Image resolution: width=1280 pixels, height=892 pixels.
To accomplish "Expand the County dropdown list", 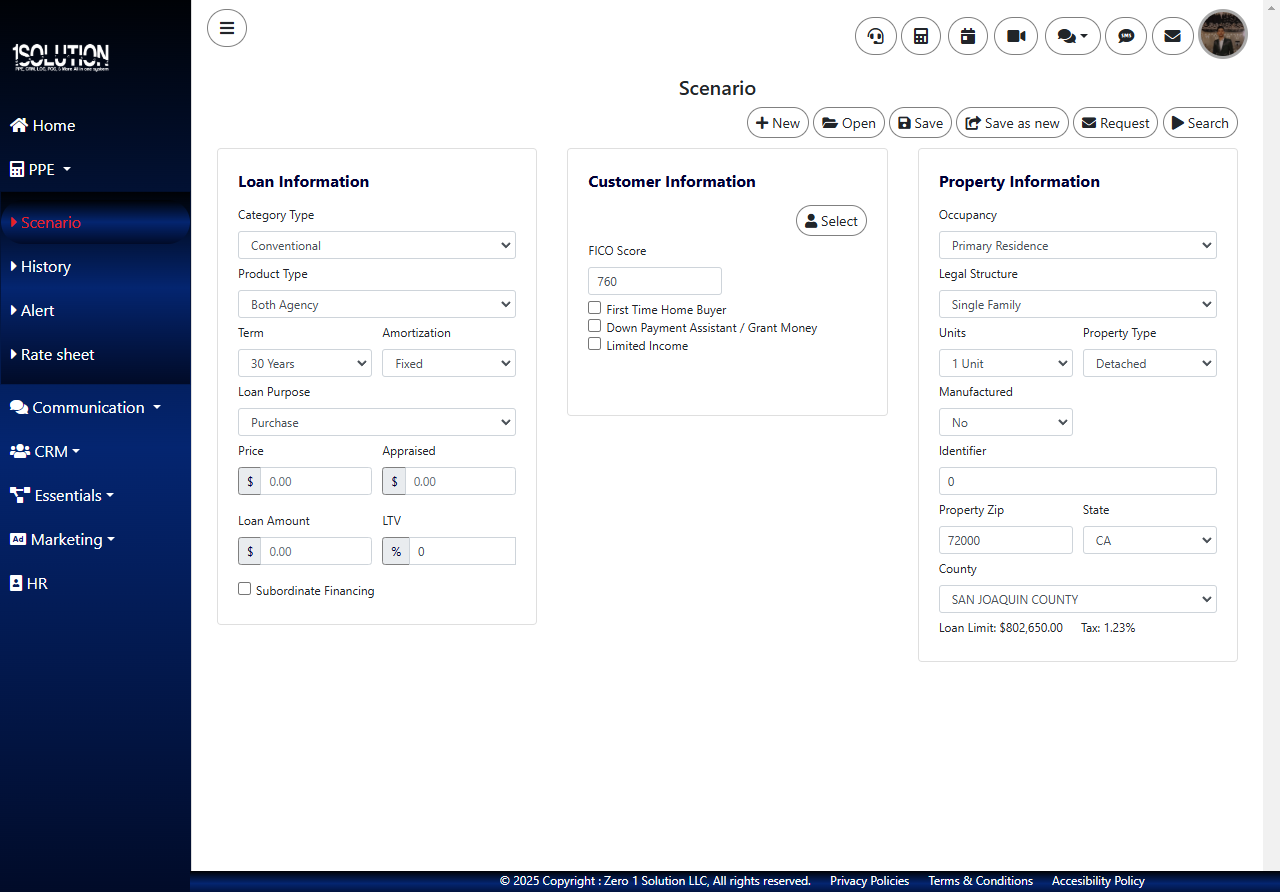I will (1077, 600).
